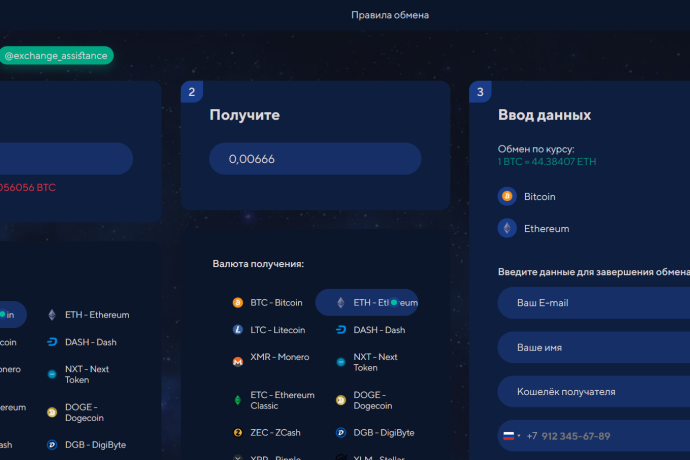Click the Dogecoin icon in send currency list
The height and width of the screenshot is (460, 690).
point(52,412)
